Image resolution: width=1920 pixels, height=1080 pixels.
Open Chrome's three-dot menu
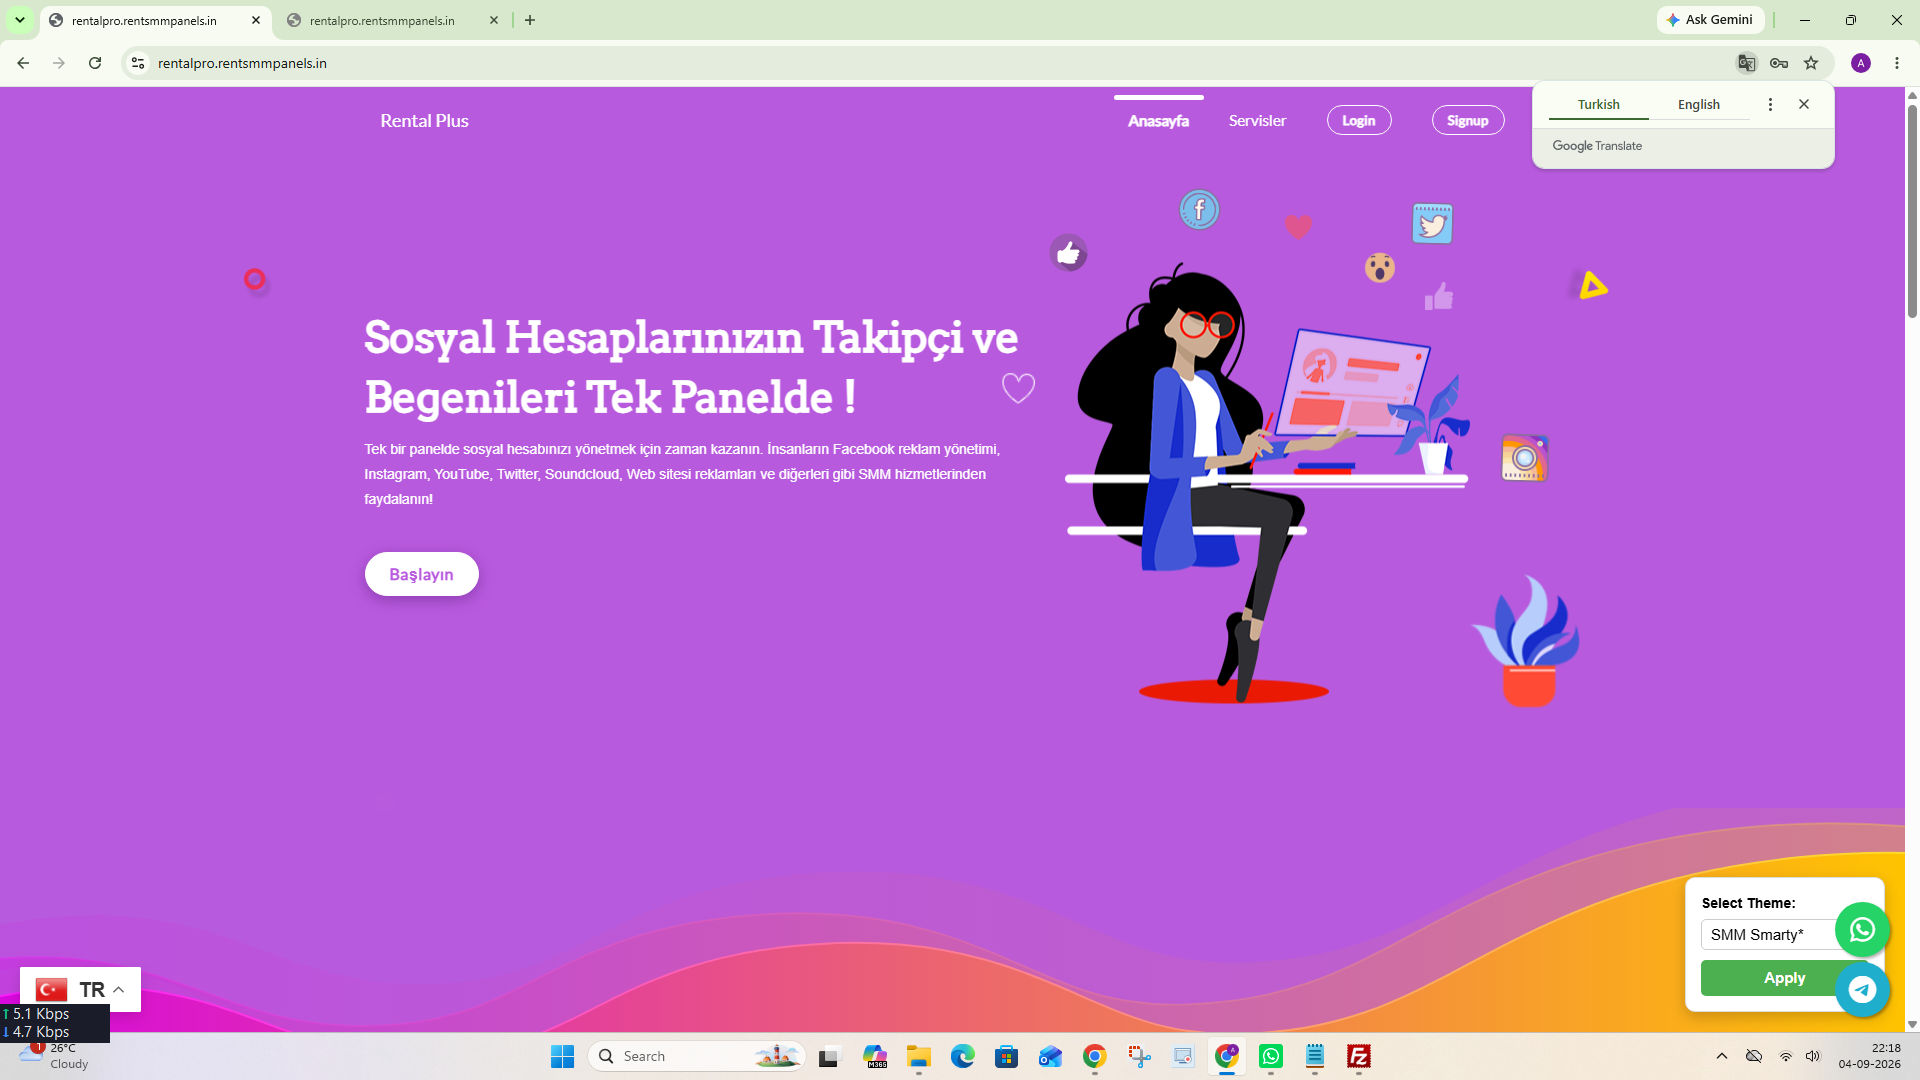click(x=1897, y=63)
